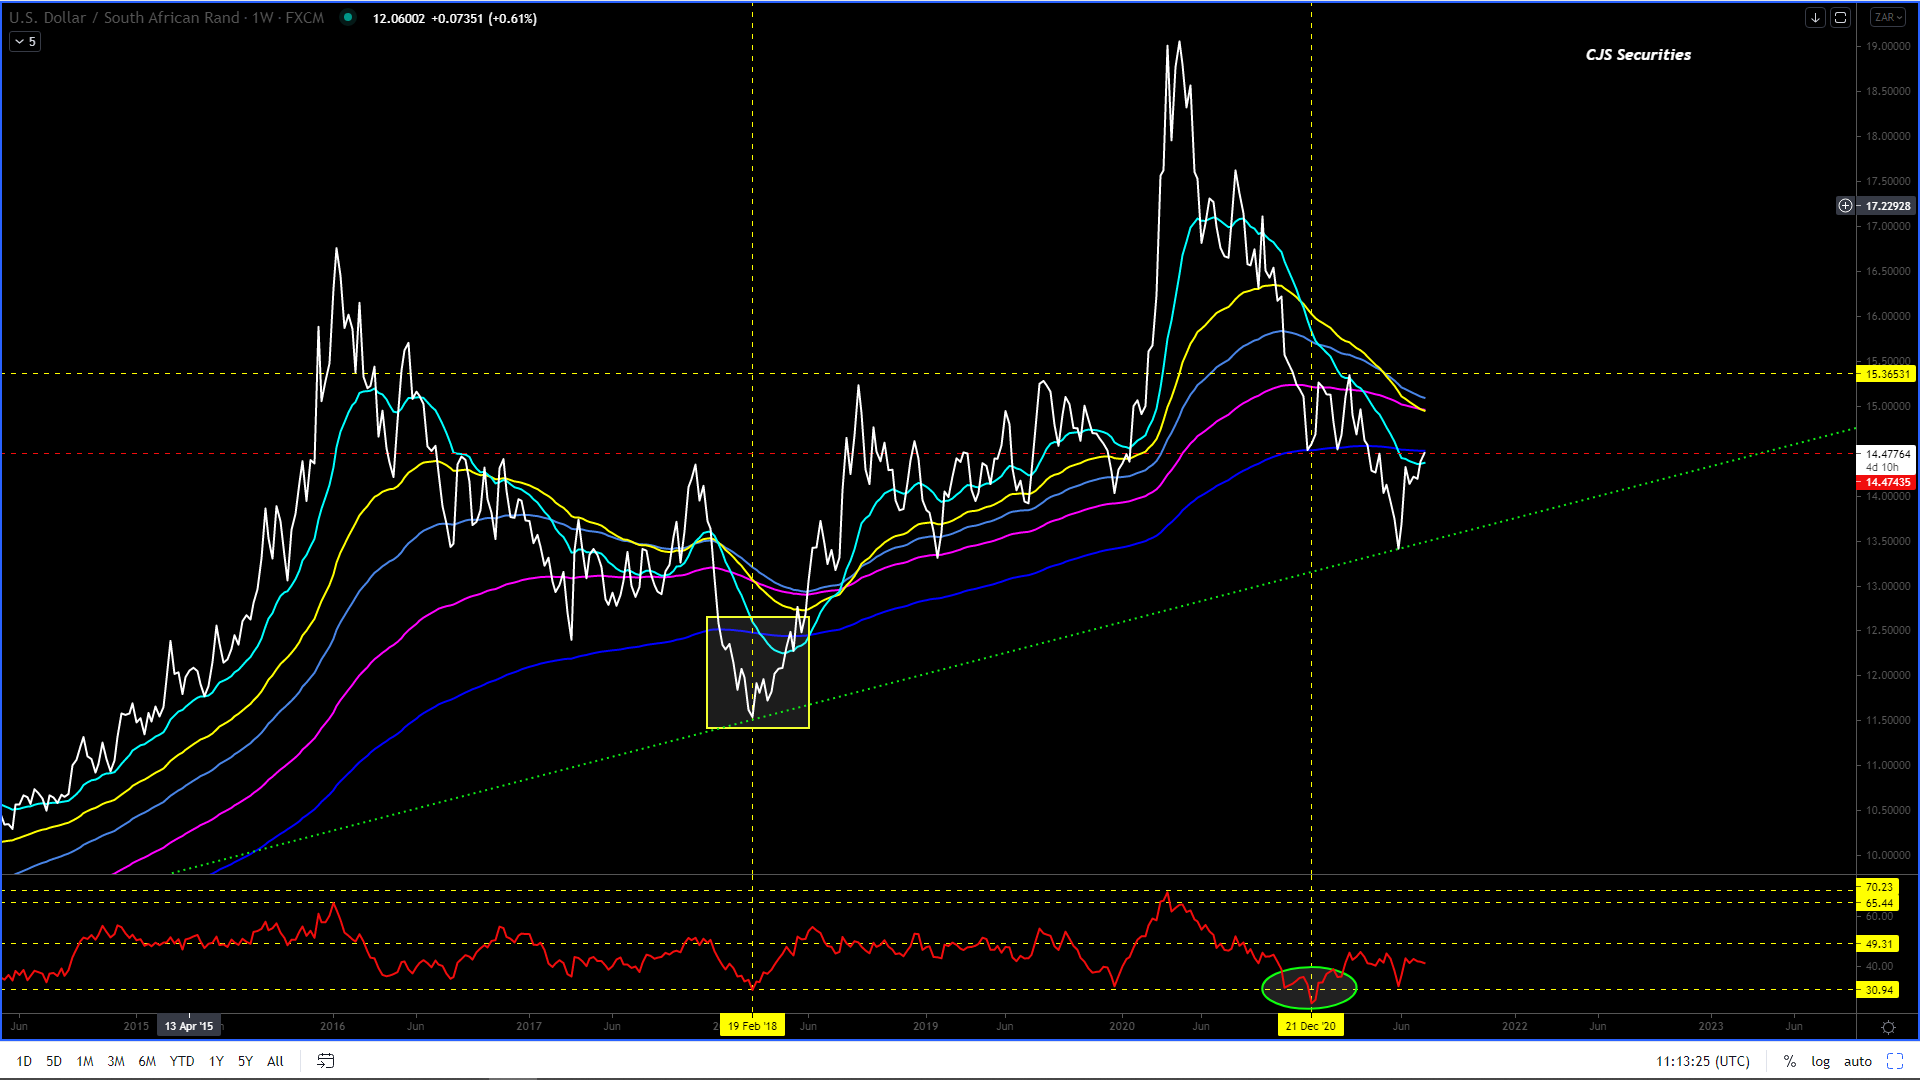Click the U.S. Dollar / South African Rand title
Screen dimensions: 1920x1080
pos(124,18)
